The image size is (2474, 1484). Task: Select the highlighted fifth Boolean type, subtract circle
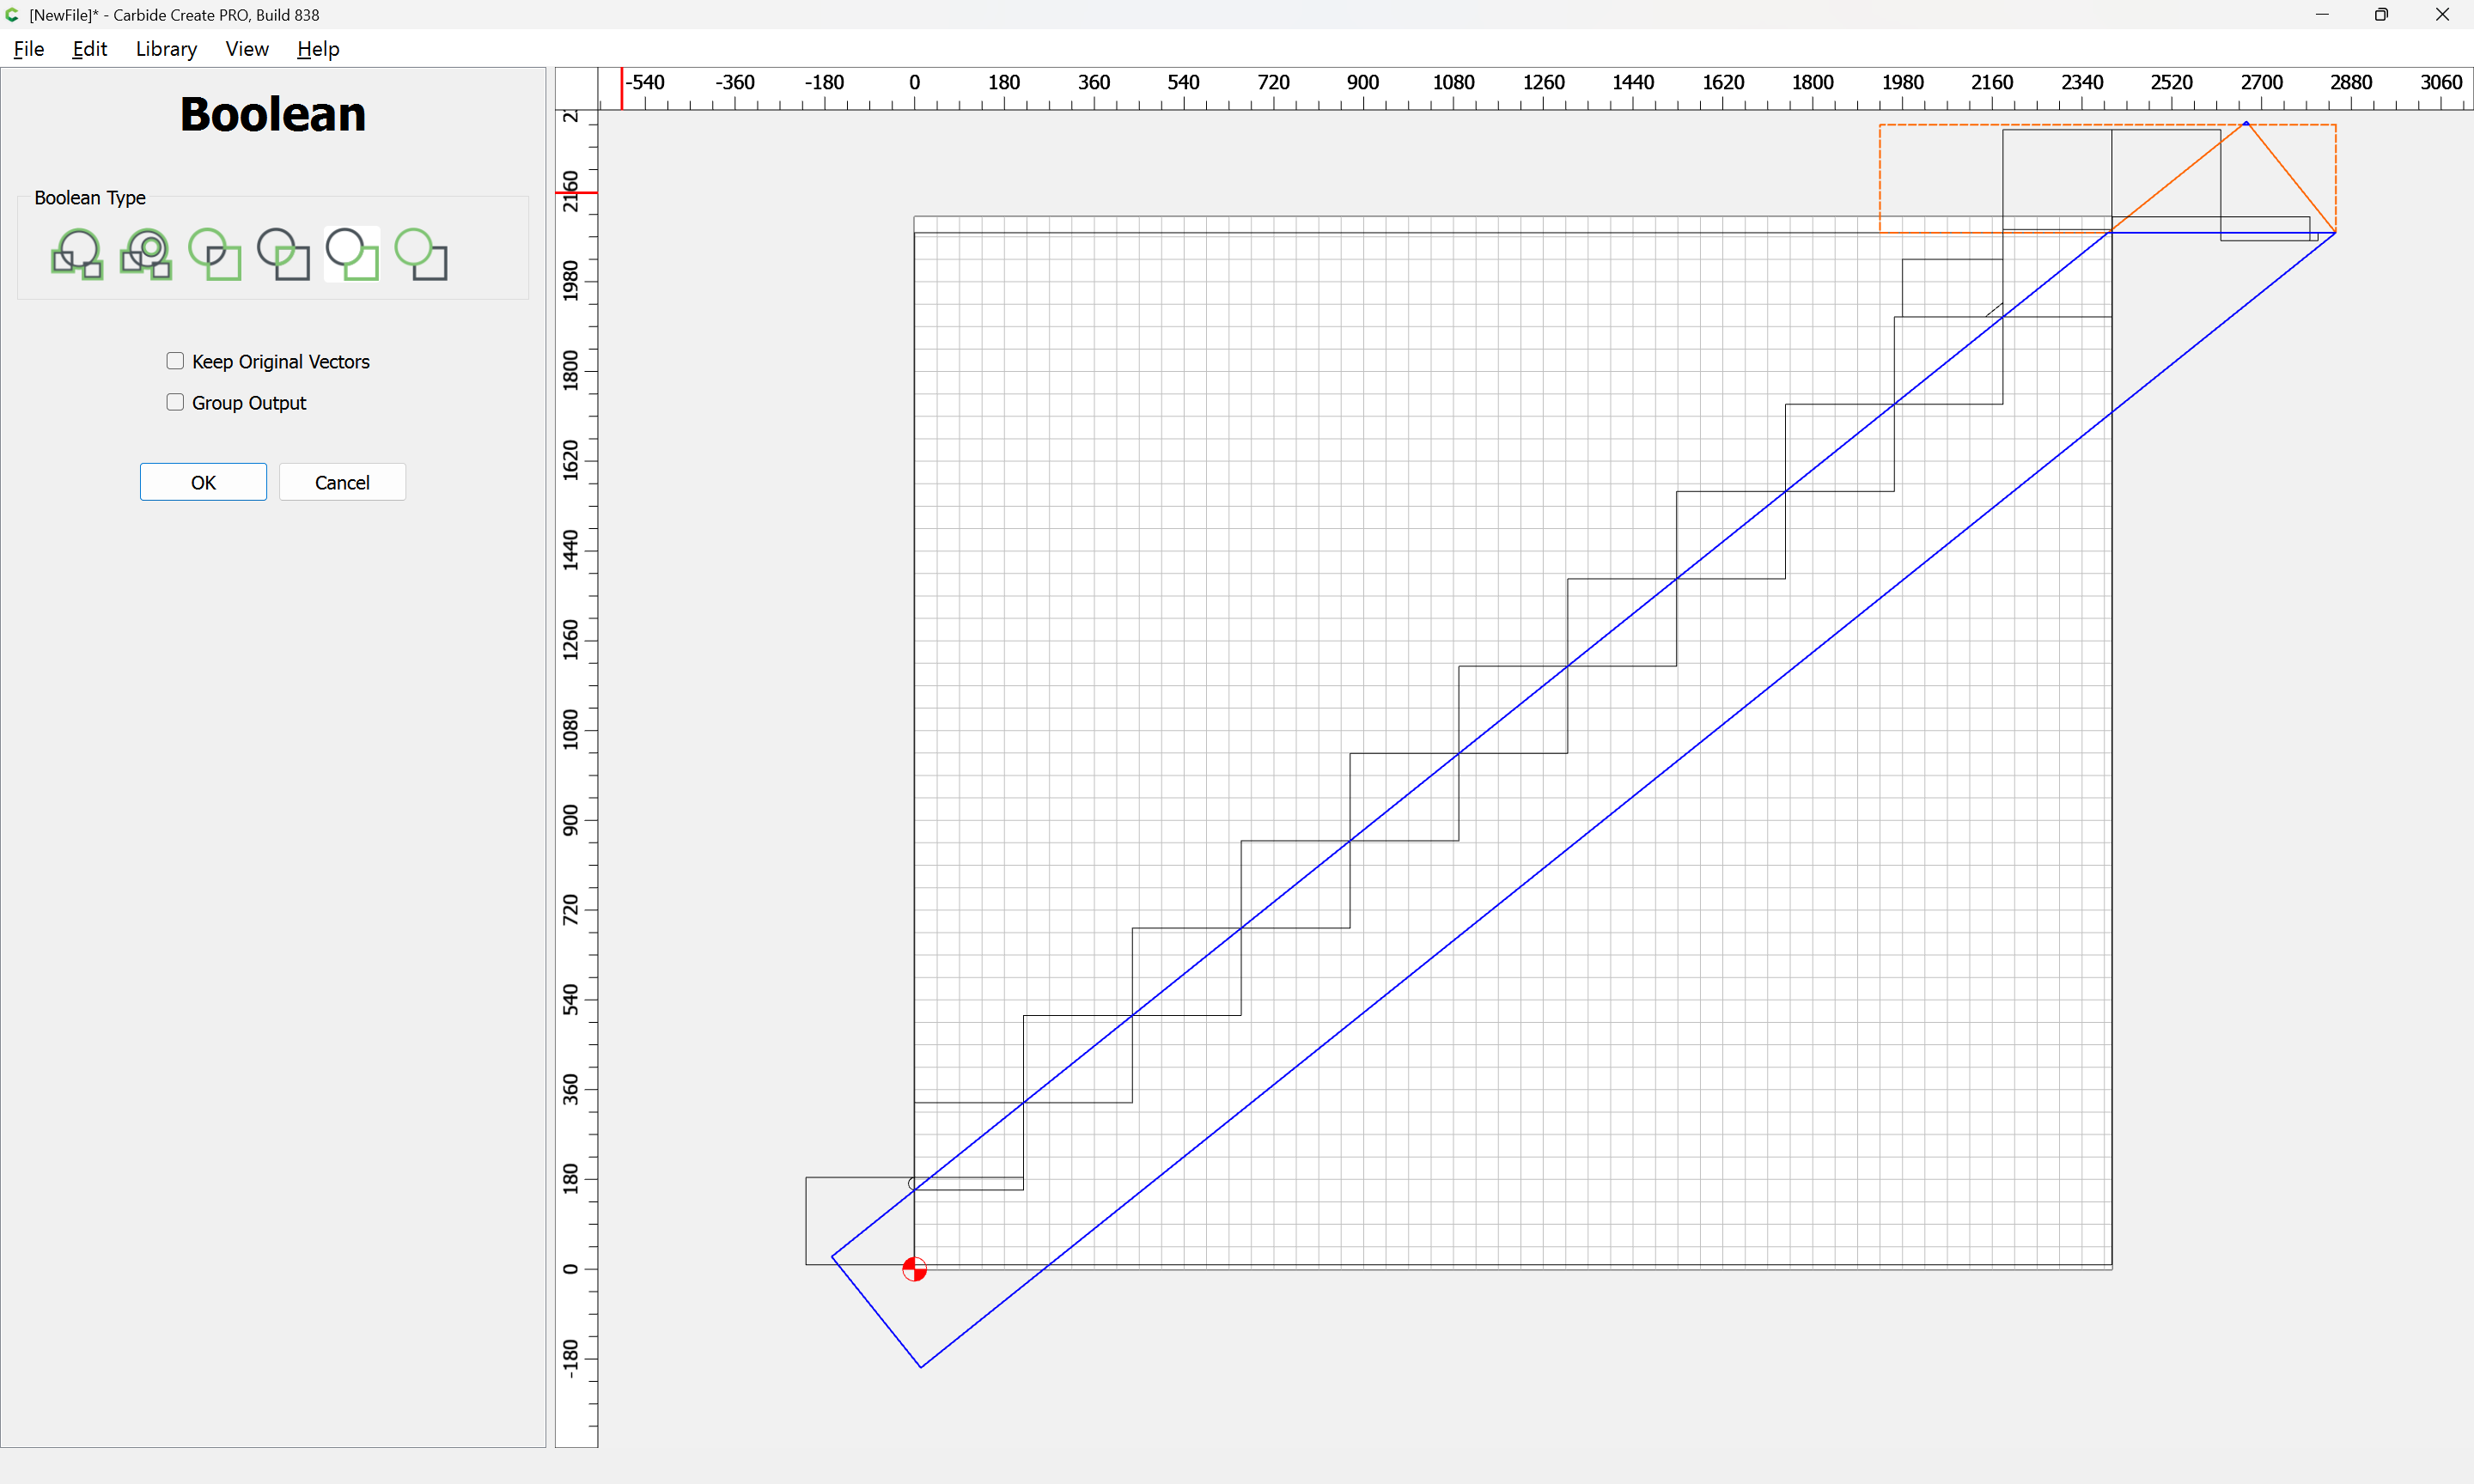[352, 254]
